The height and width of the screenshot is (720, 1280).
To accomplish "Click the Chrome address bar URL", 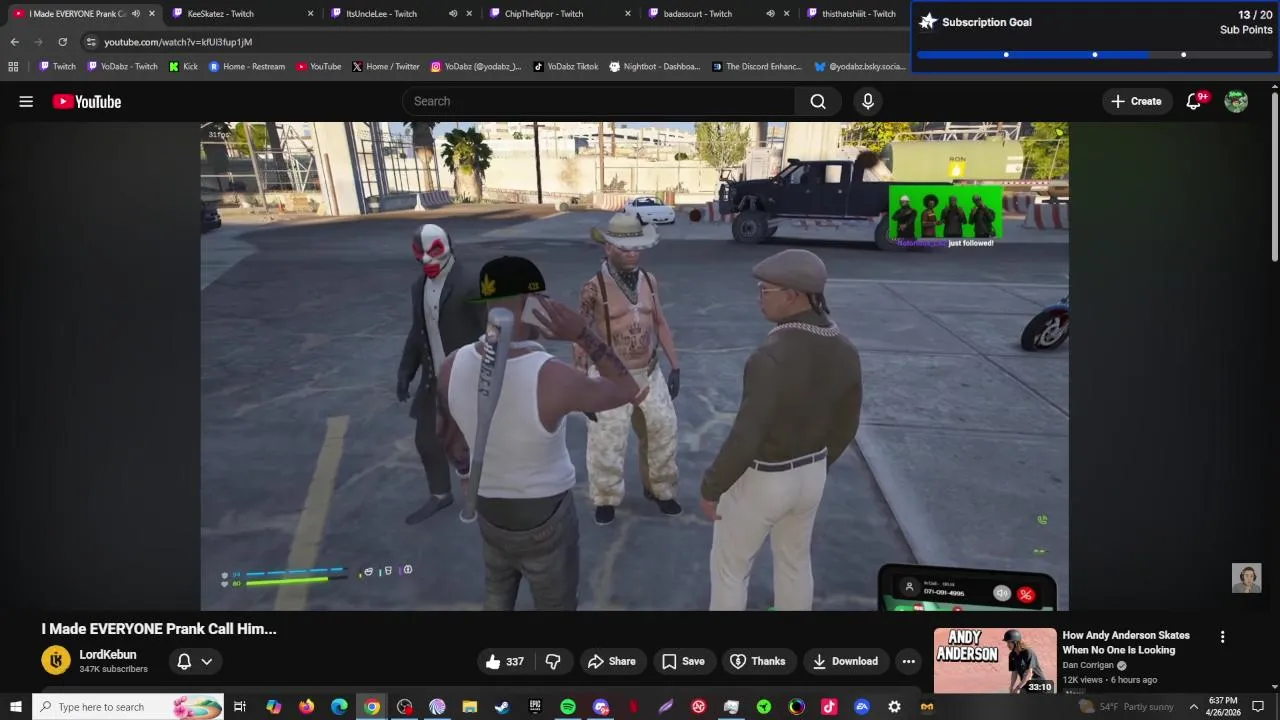I will [x=178, y=42].
